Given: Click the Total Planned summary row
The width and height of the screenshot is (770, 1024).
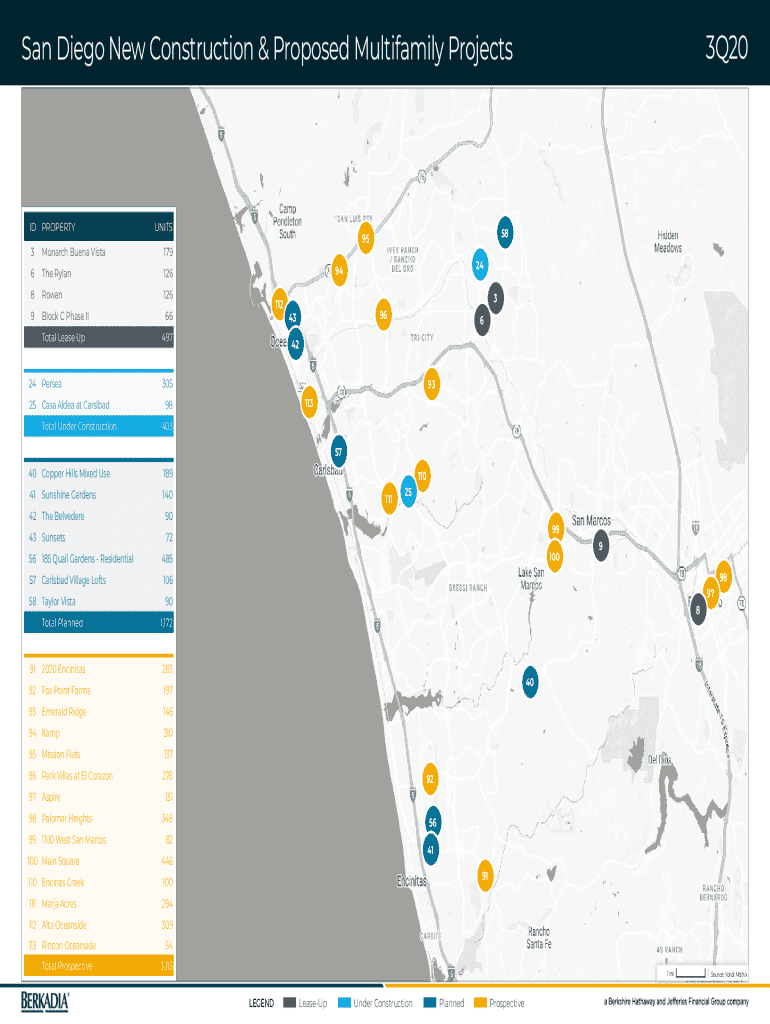Looking at the screenshot, I should pos(99,623).
